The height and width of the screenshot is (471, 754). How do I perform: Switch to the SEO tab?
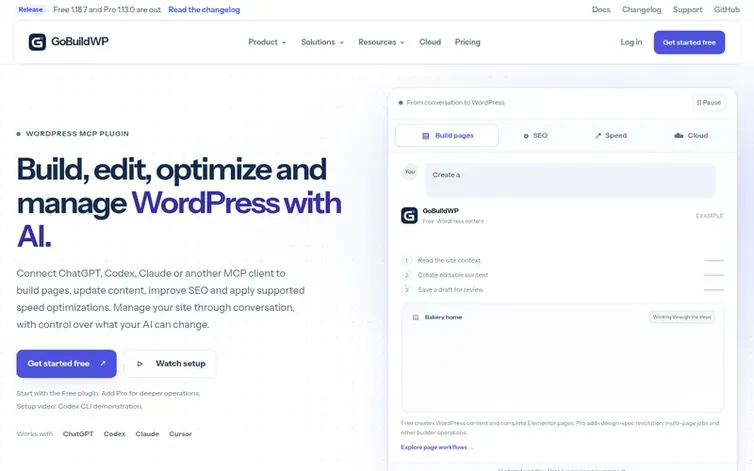pos(535,136)
